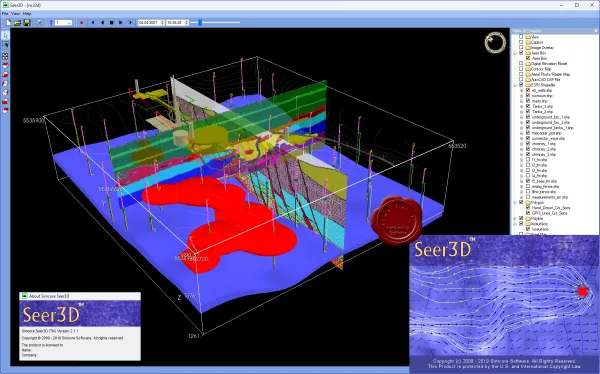
Task: Select measurements_an.shp tree item
Action: click(550, 197)
